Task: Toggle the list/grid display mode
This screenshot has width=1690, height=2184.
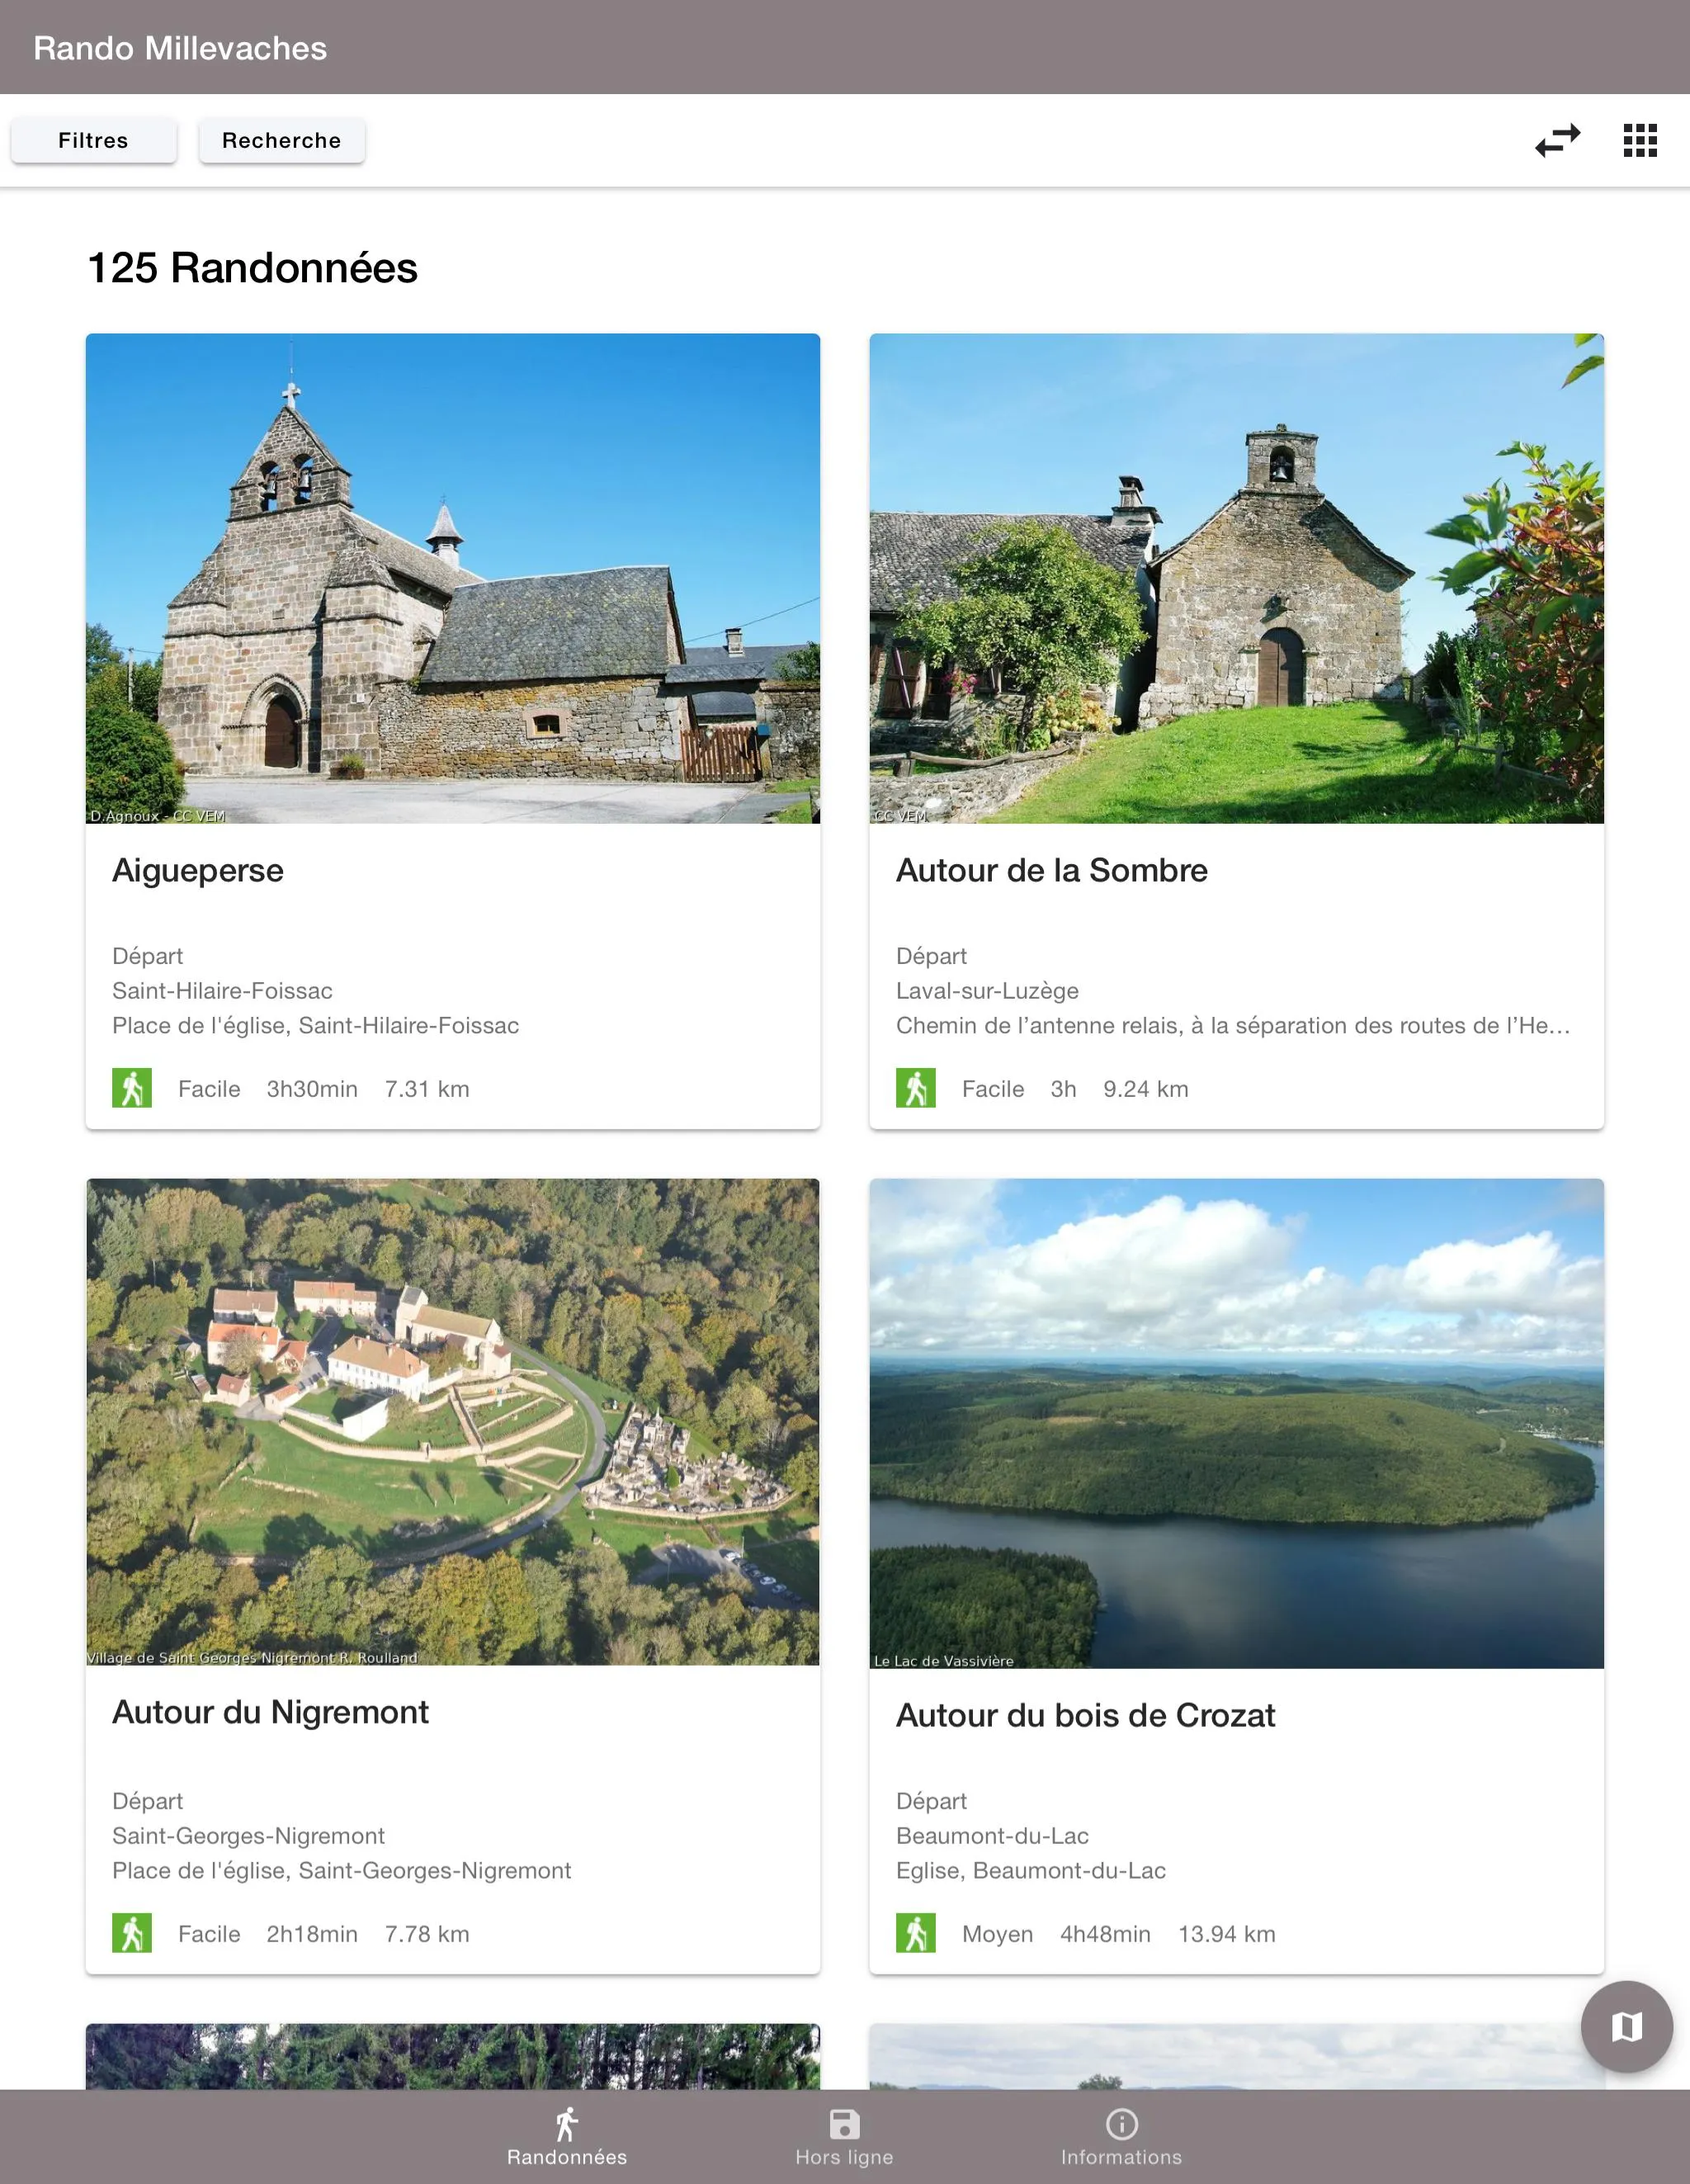Action: (1639, 140)
